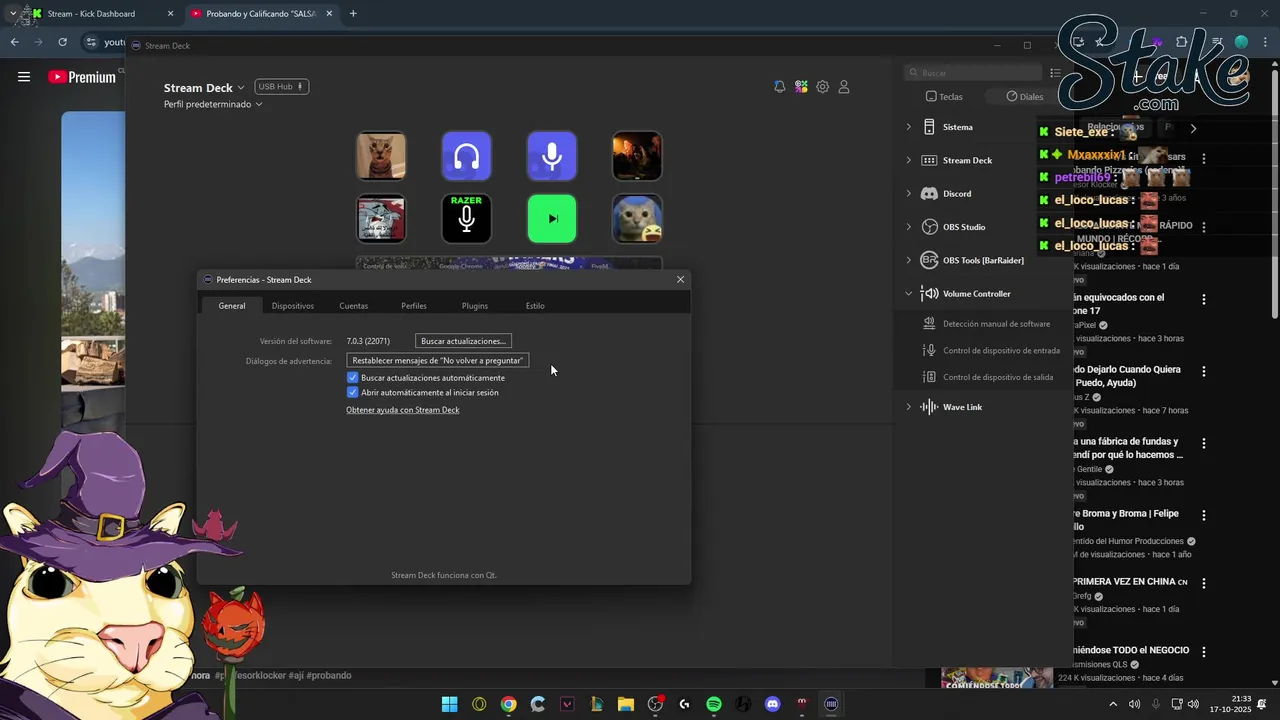Open the colorful Marketplace icon in Stream Deck
1280x720 pixels.
pos(801,87)
